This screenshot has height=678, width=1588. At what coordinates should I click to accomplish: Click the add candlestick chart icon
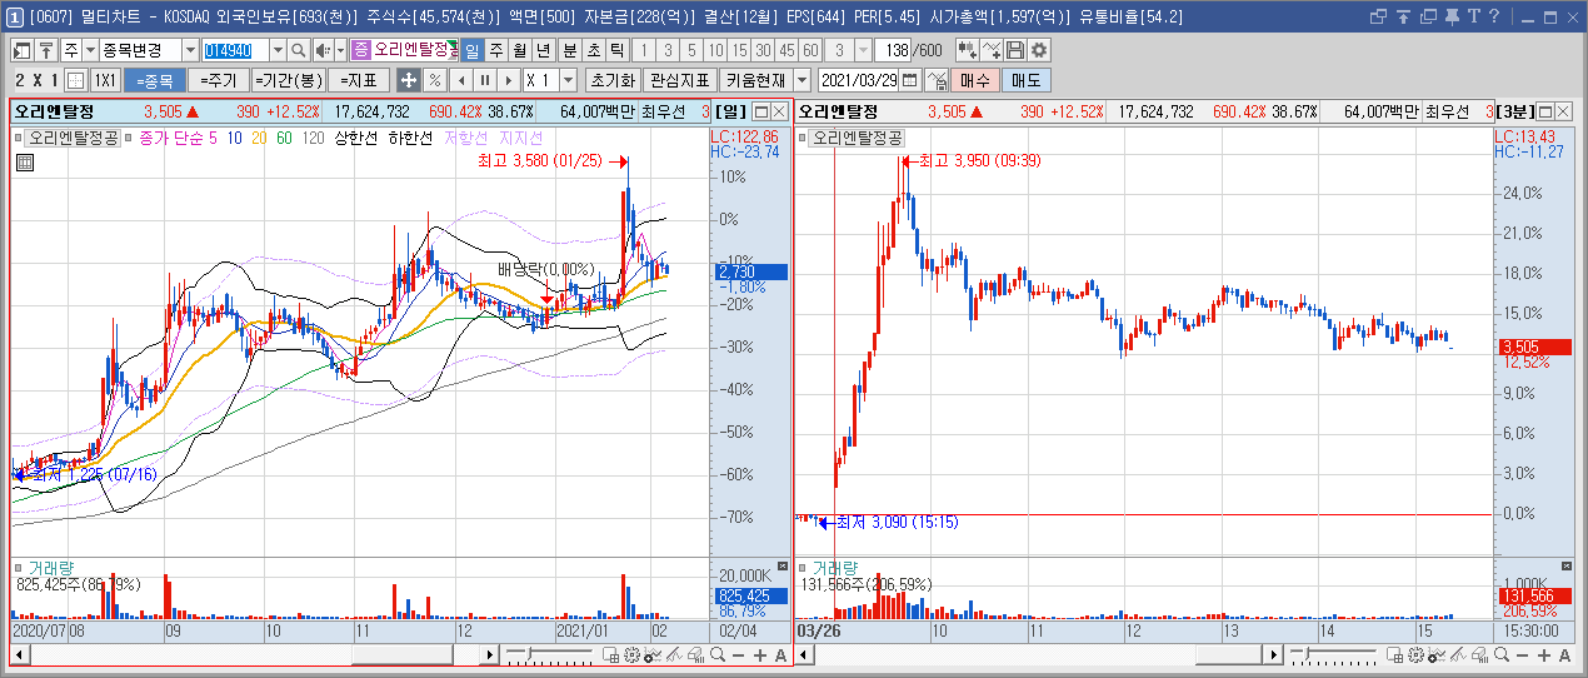(967, 50)
